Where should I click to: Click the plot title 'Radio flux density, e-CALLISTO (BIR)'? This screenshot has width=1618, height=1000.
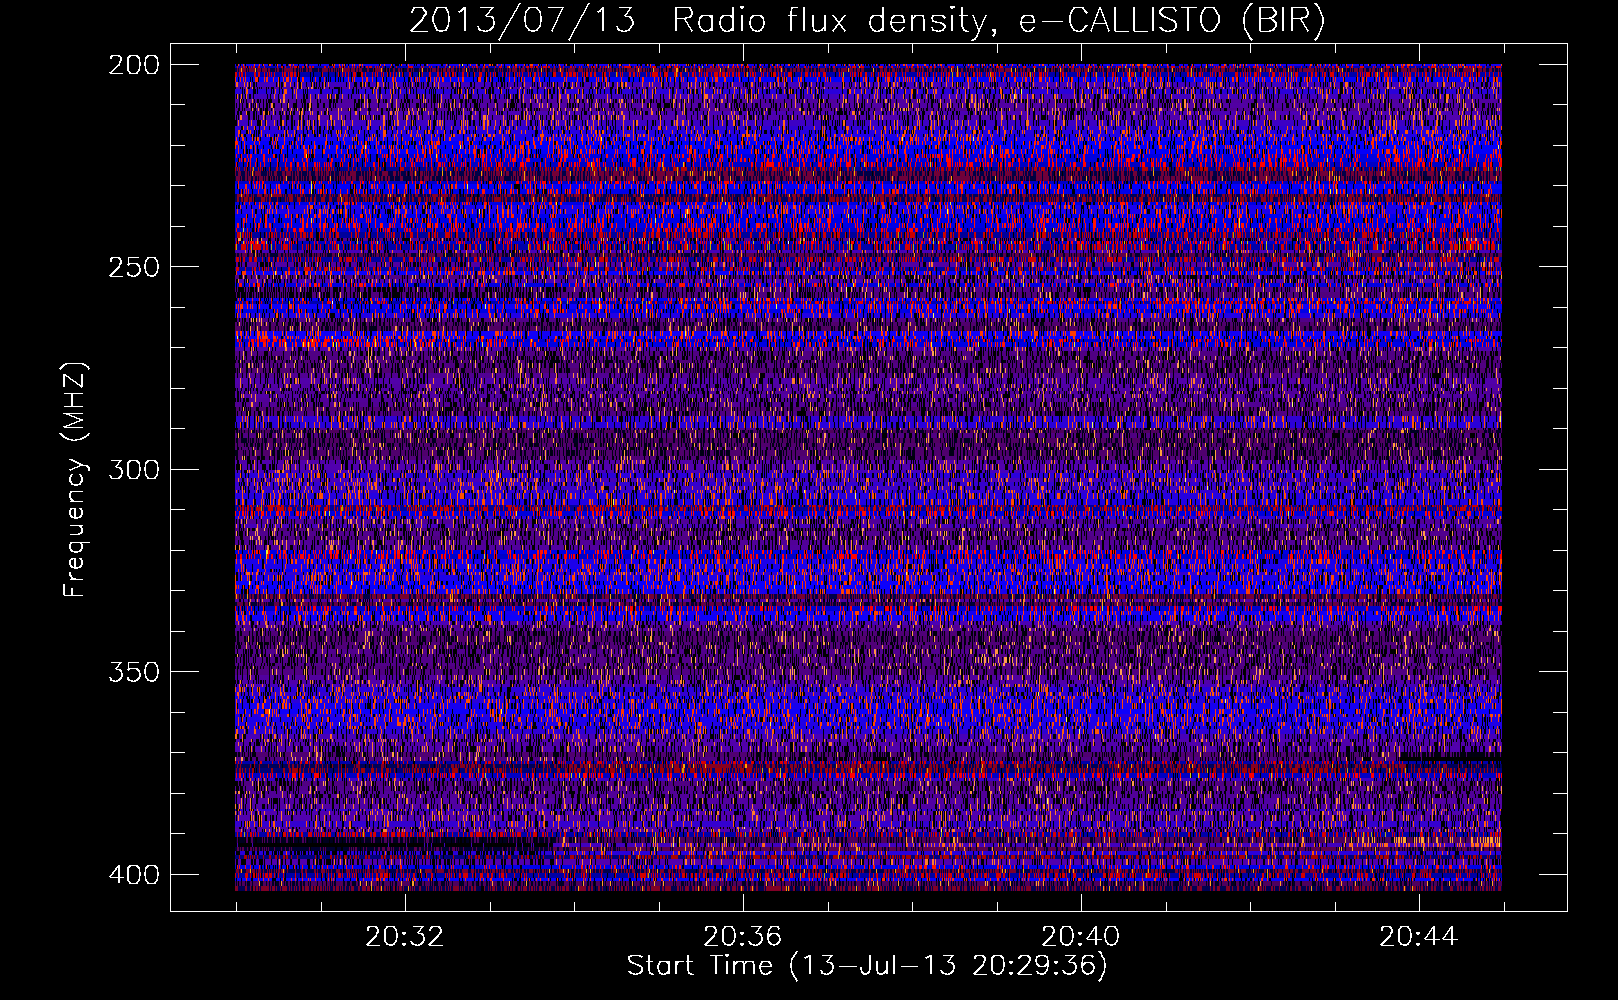(x=999, y=21)
